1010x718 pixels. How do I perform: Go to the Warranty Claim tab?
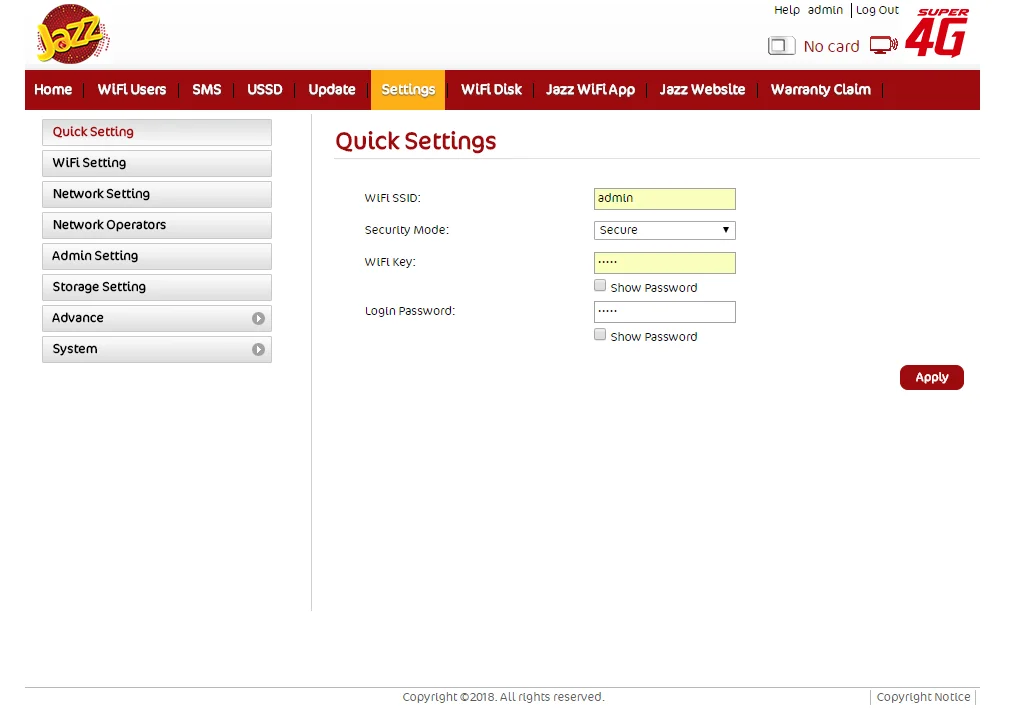coord(820,90)
